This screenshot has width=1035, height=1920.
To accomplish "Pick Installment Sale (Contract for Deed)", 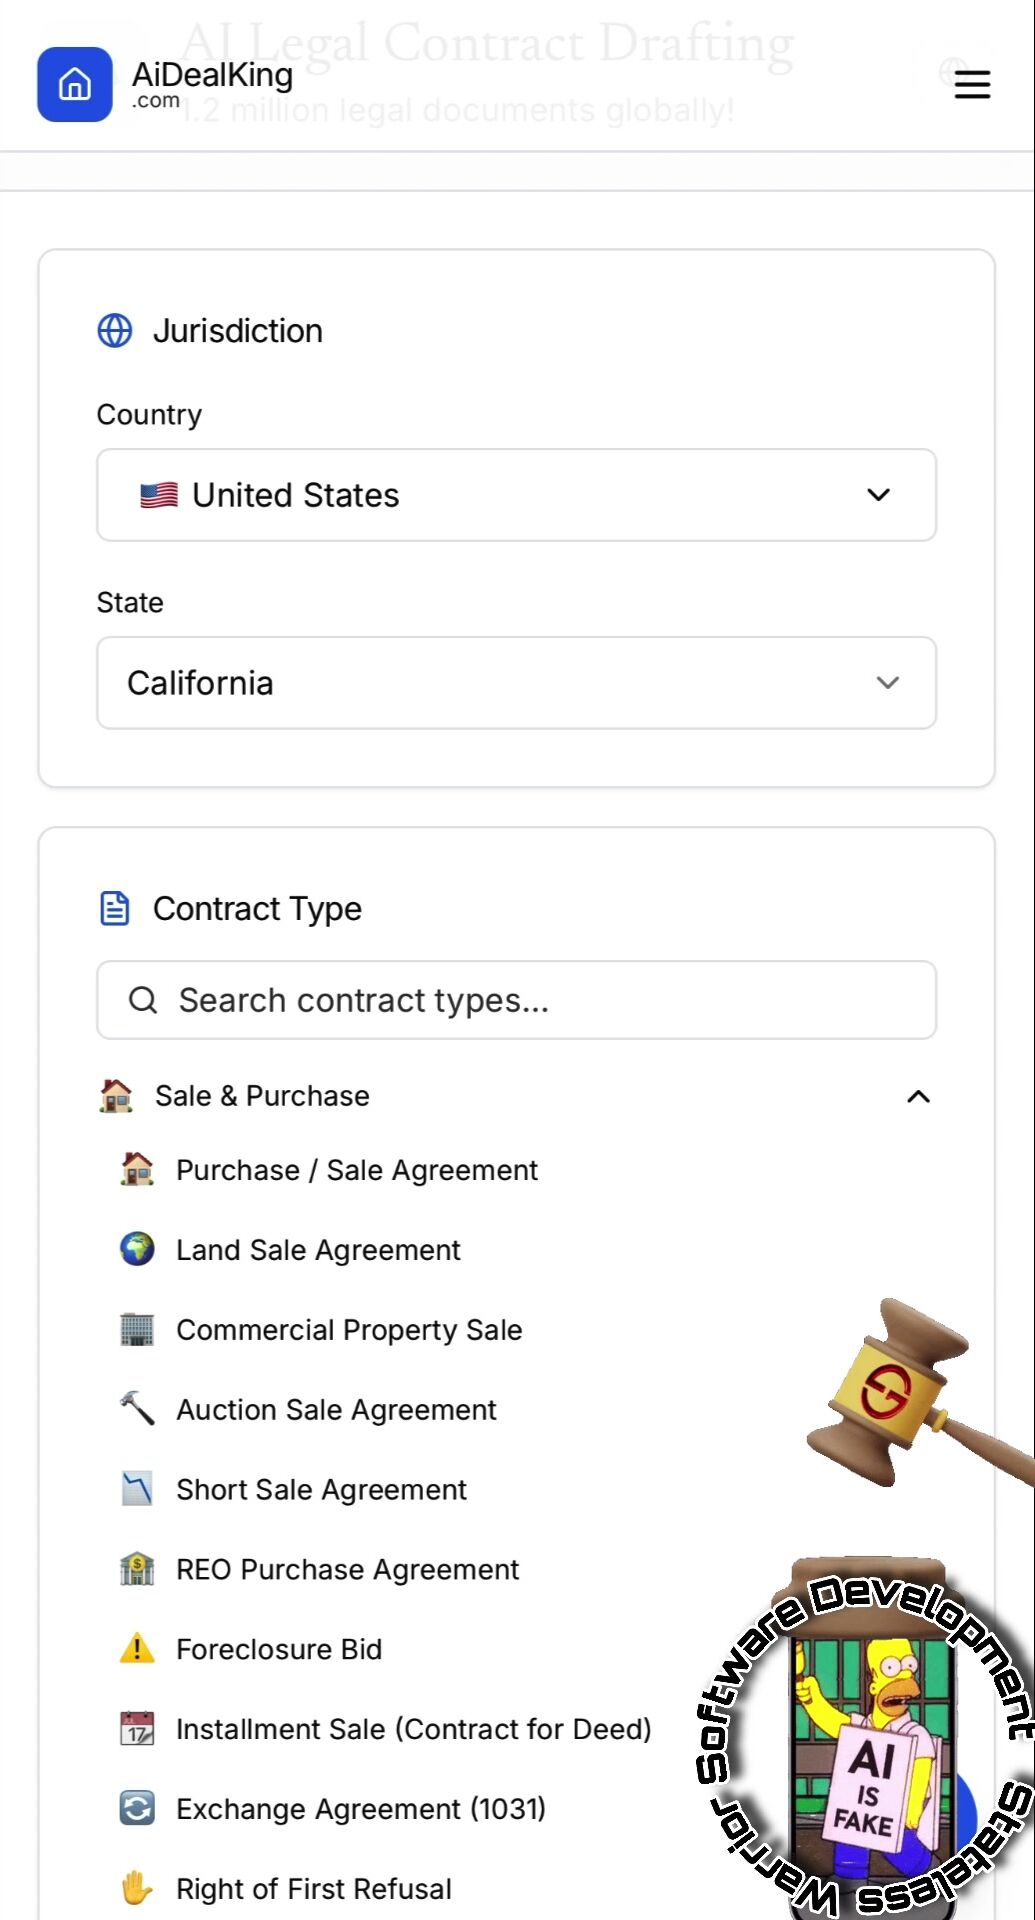I will [x=413, y=1729].
